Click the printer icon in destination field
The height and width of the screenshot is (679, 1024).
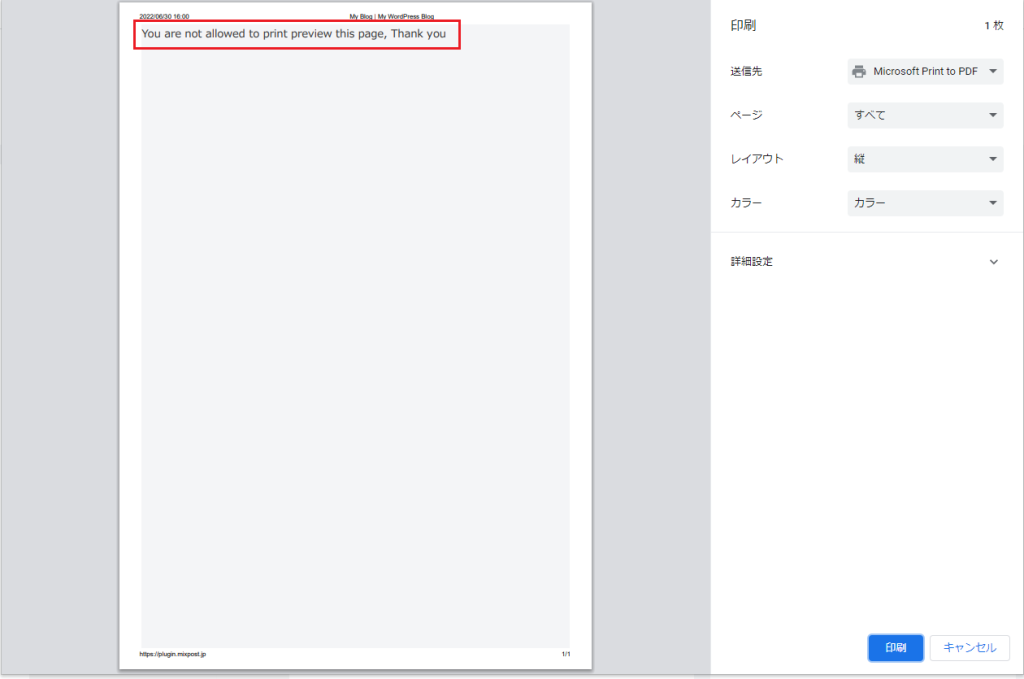pos(859,71)
